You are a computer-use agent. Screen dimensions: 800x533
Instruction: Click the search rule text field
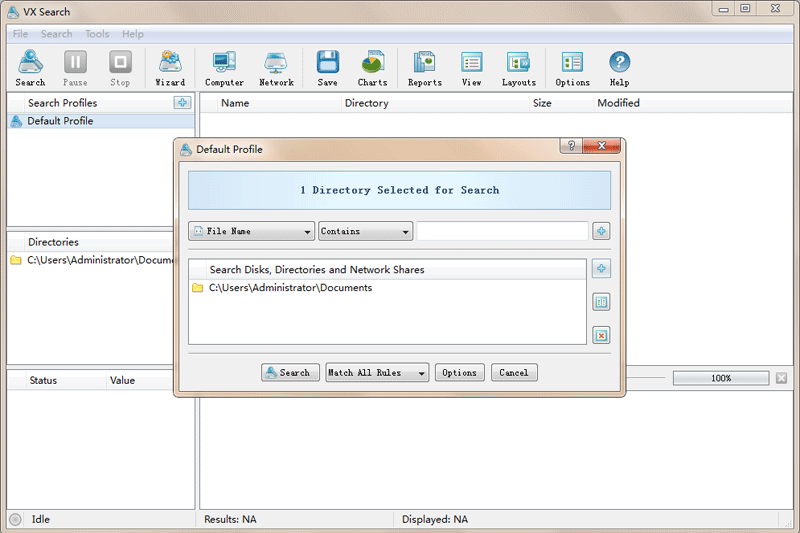tap(502, 231)
